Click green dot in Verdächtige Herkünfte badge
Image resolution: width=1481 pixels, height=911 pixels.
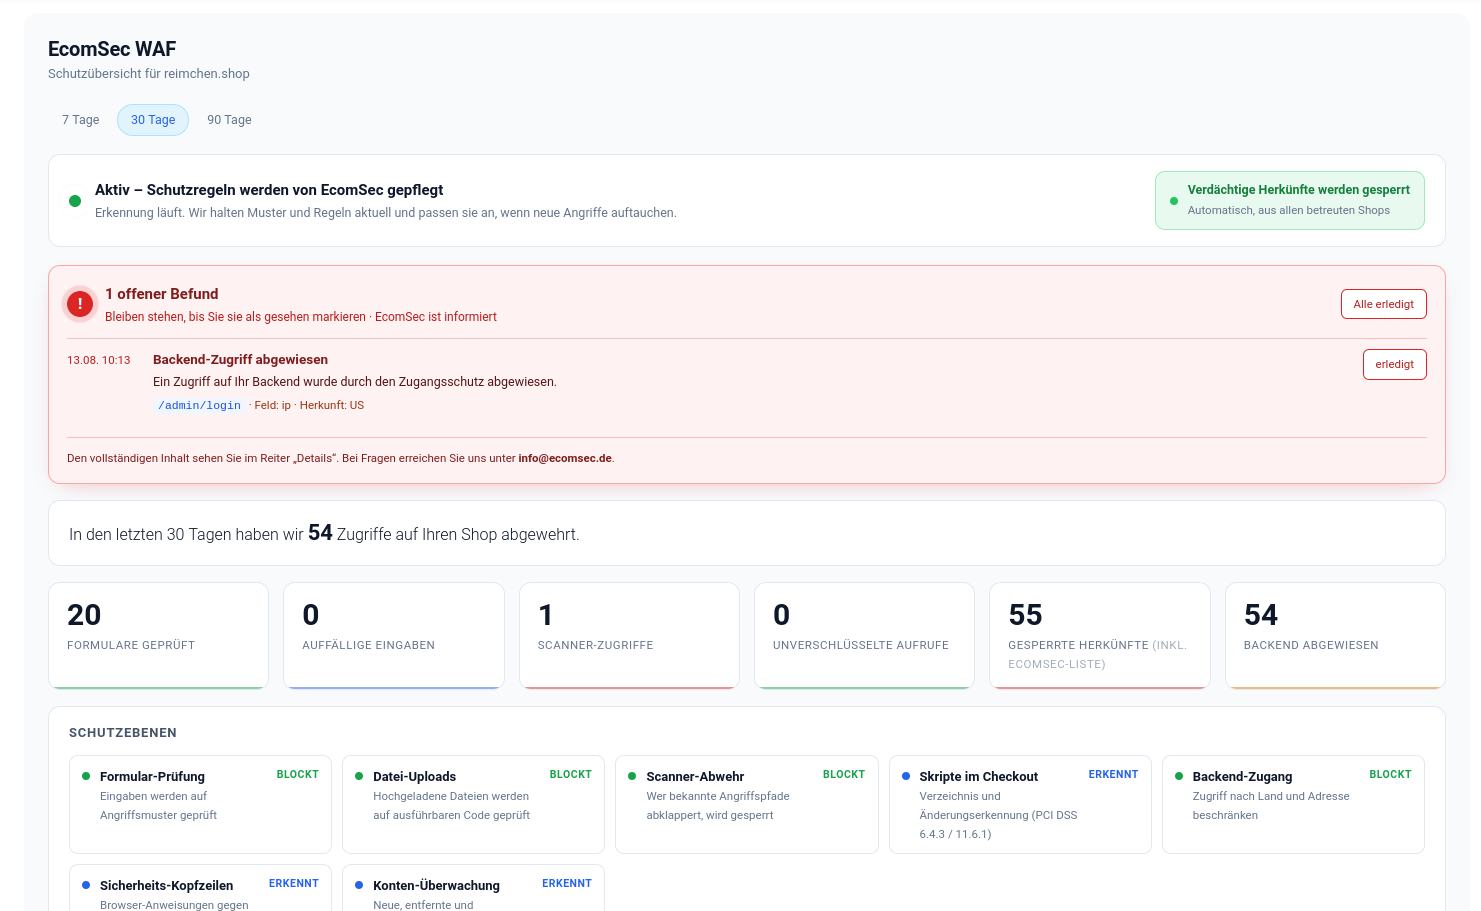pyautogui.click(x=1174, y=201)
